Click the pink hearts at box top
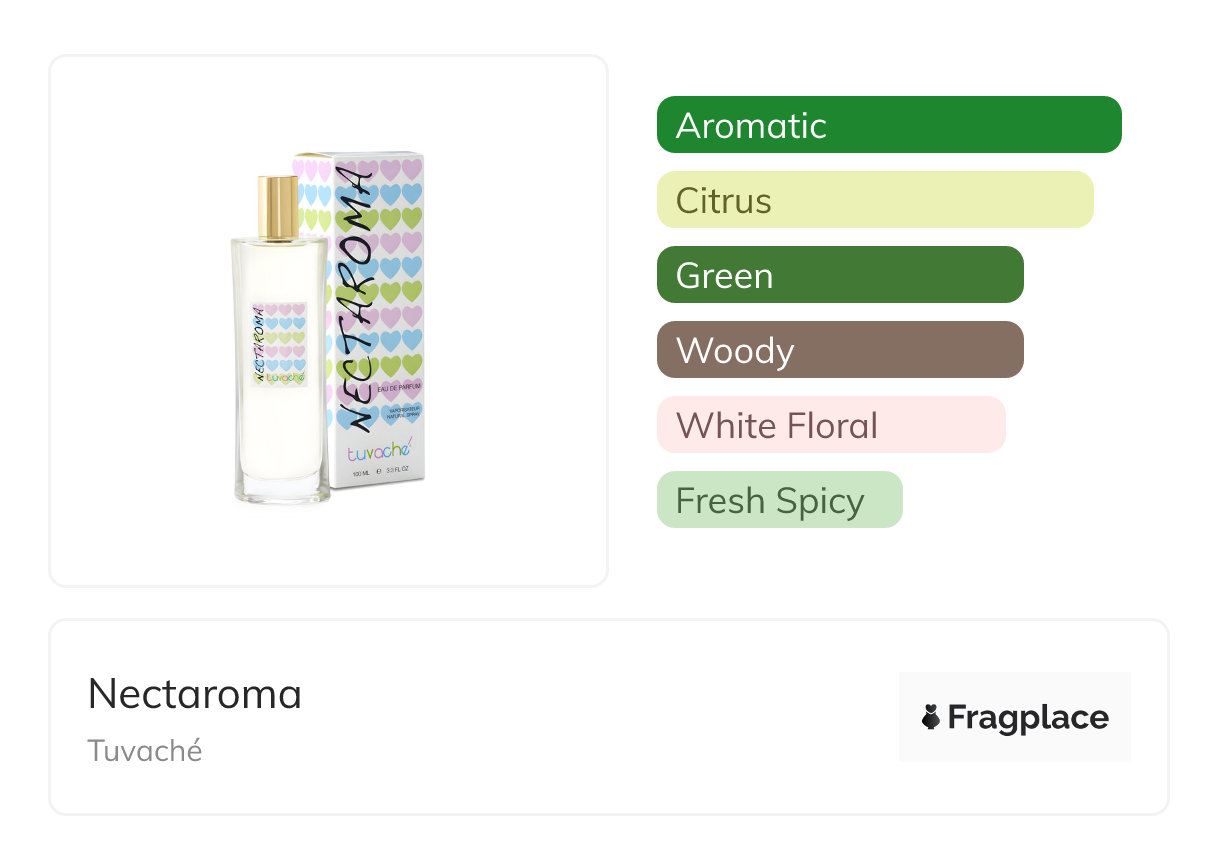Image resolution: width=1218 pixels, height=864 pixels. [x=392, y=168]
